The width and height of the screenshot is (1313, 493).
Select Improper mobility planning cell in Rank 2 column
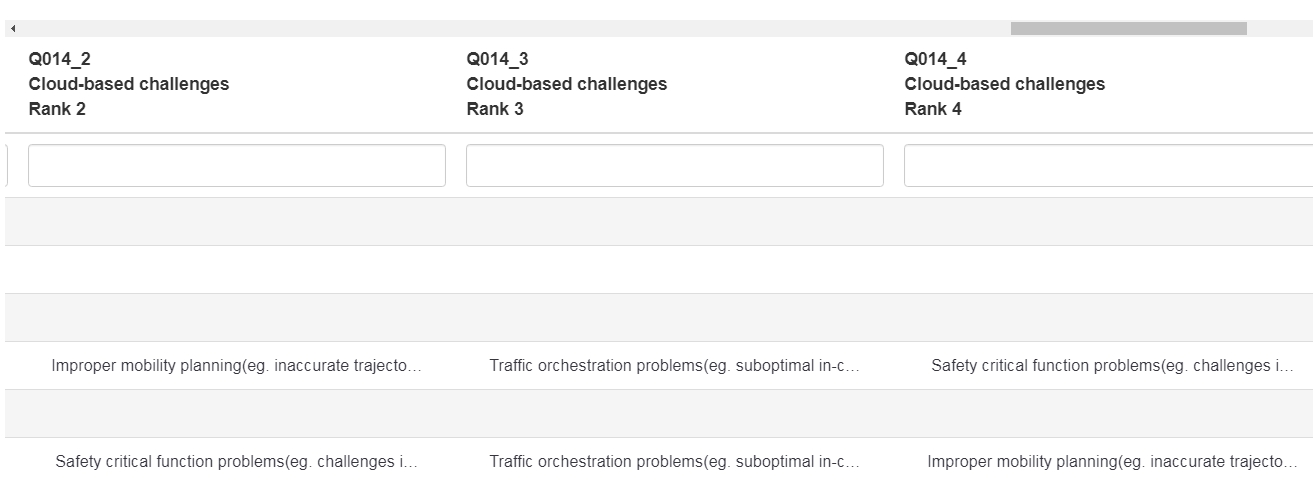pyautogui.click(x=237, y=366)
